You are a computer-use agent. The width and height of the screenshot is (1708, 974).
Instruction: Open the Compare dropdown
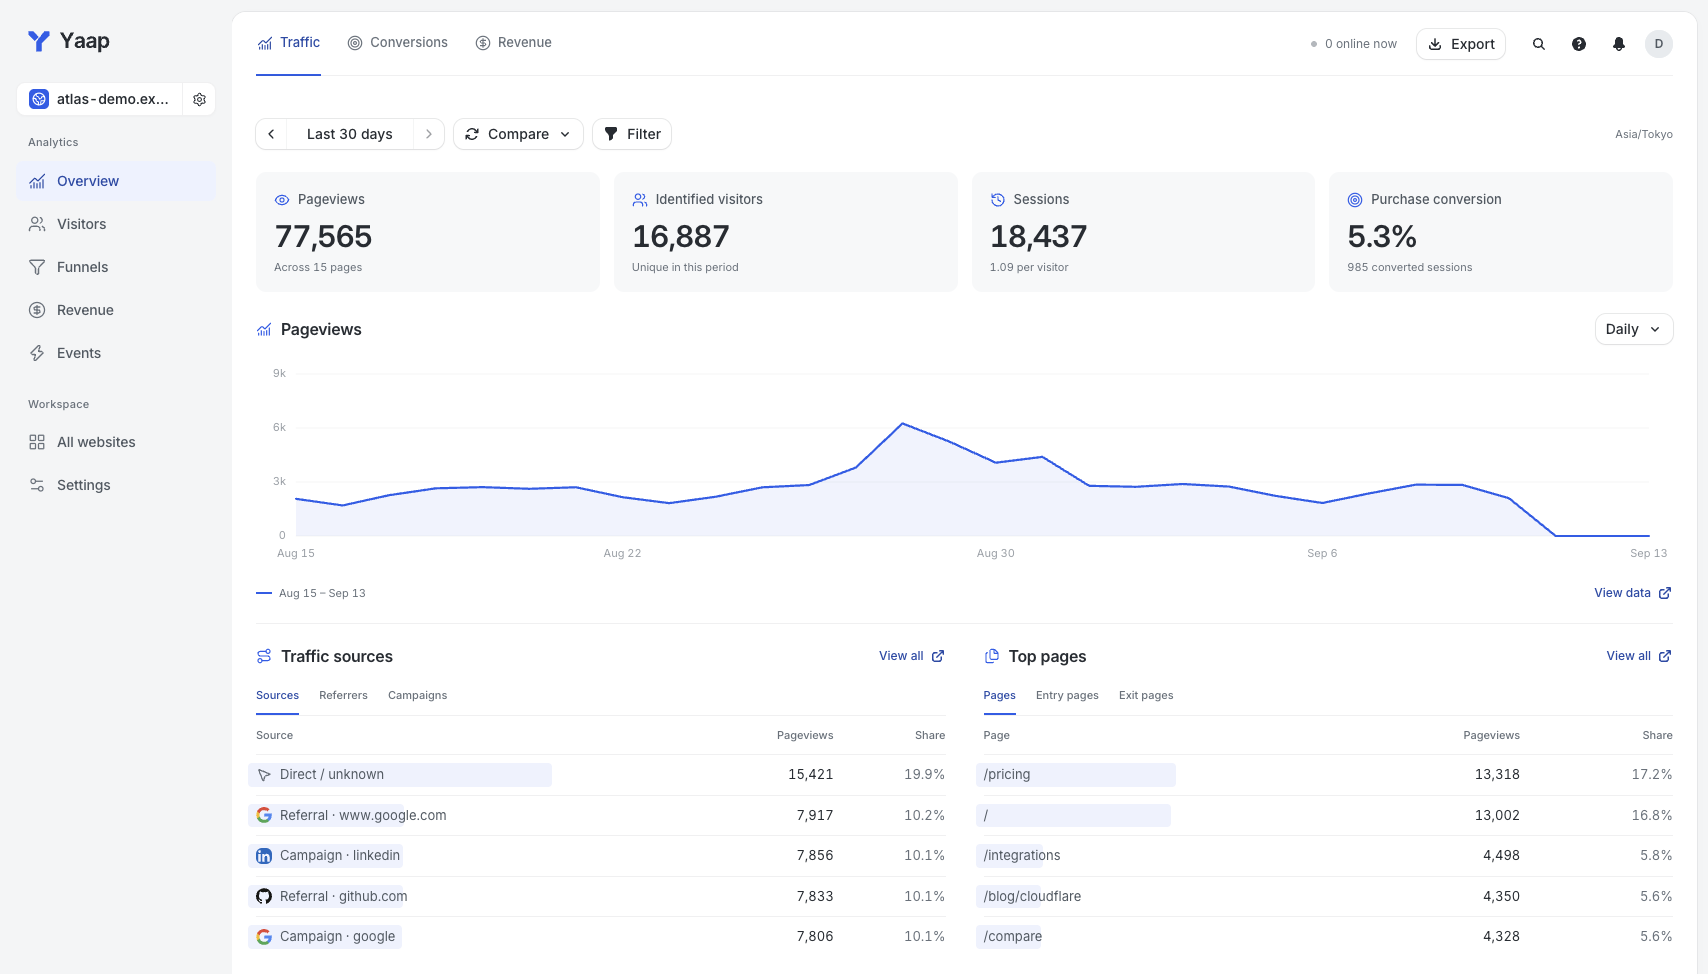518,134
